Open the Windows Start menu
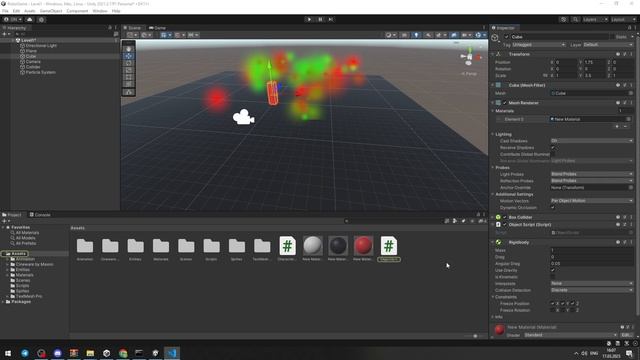This screenshot has height=360, width=640. coord(8,353)
